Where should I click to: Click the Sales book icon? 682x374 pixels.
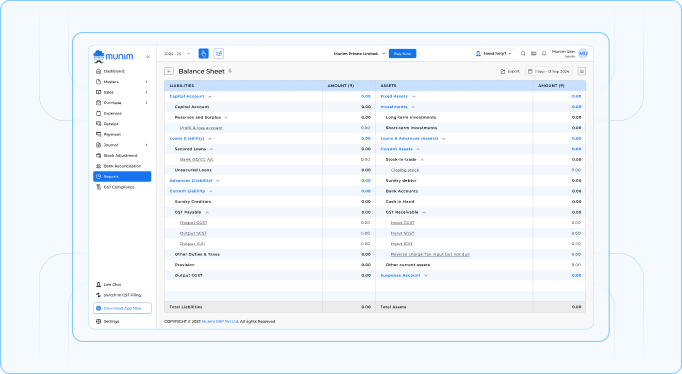tap(98, 92)
